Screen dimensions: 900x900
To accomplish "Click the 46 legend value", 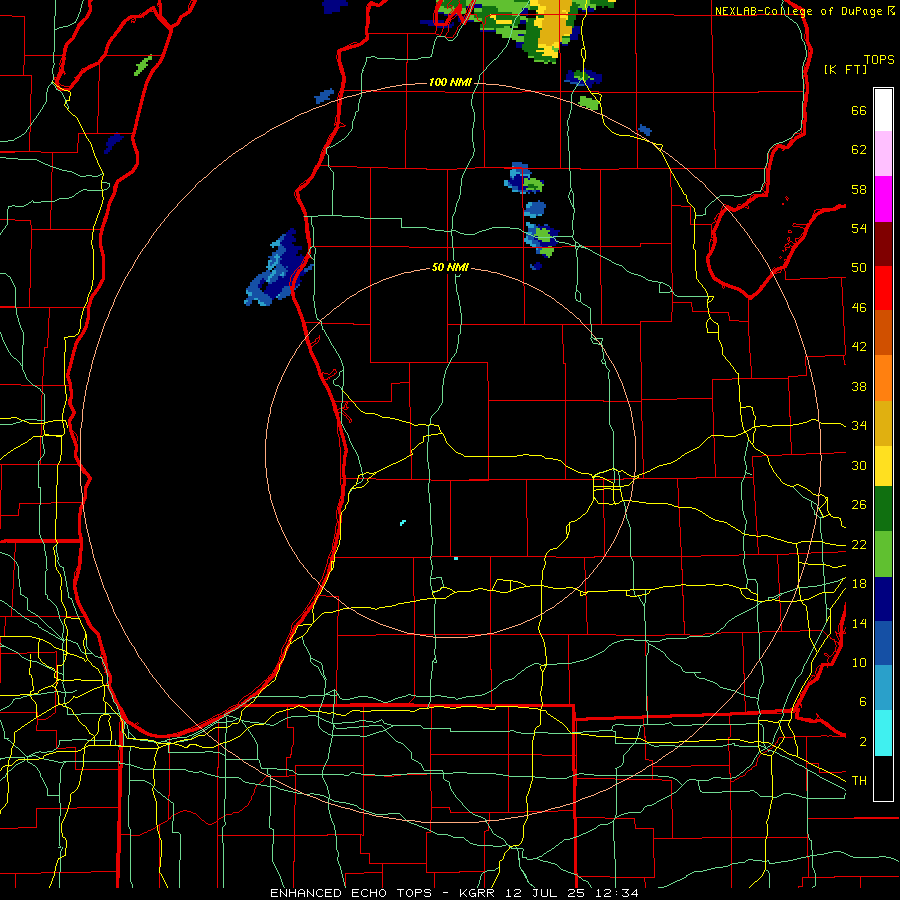I will (x=859, y=308).
